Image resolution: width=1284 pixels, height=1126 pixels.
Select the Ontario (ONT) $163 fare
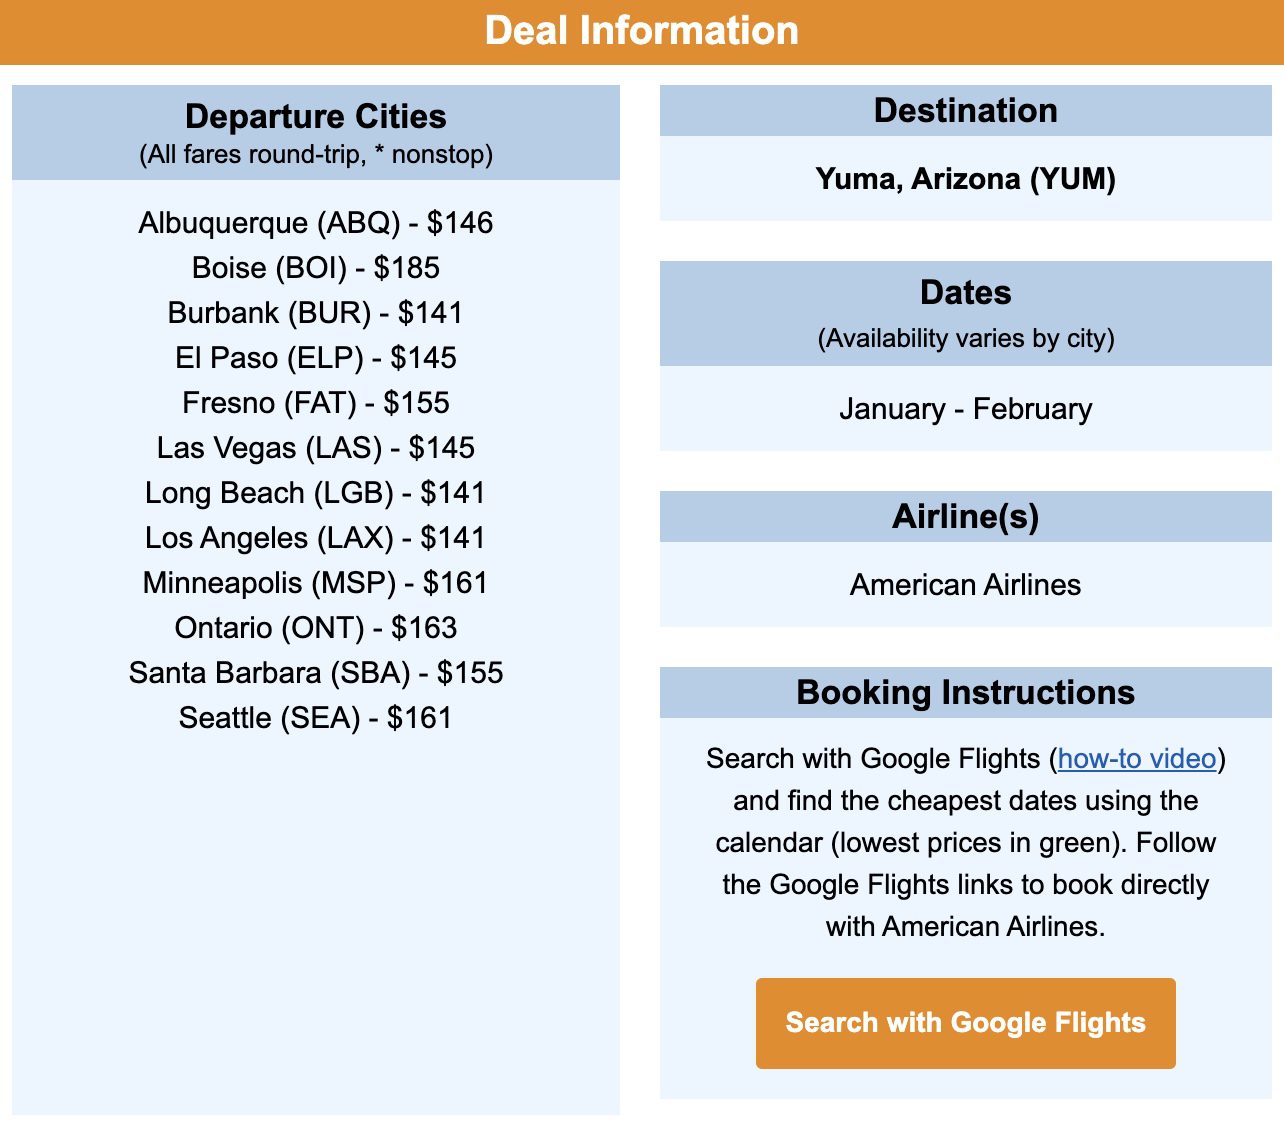pyautogui.click(x=316, y=628)
